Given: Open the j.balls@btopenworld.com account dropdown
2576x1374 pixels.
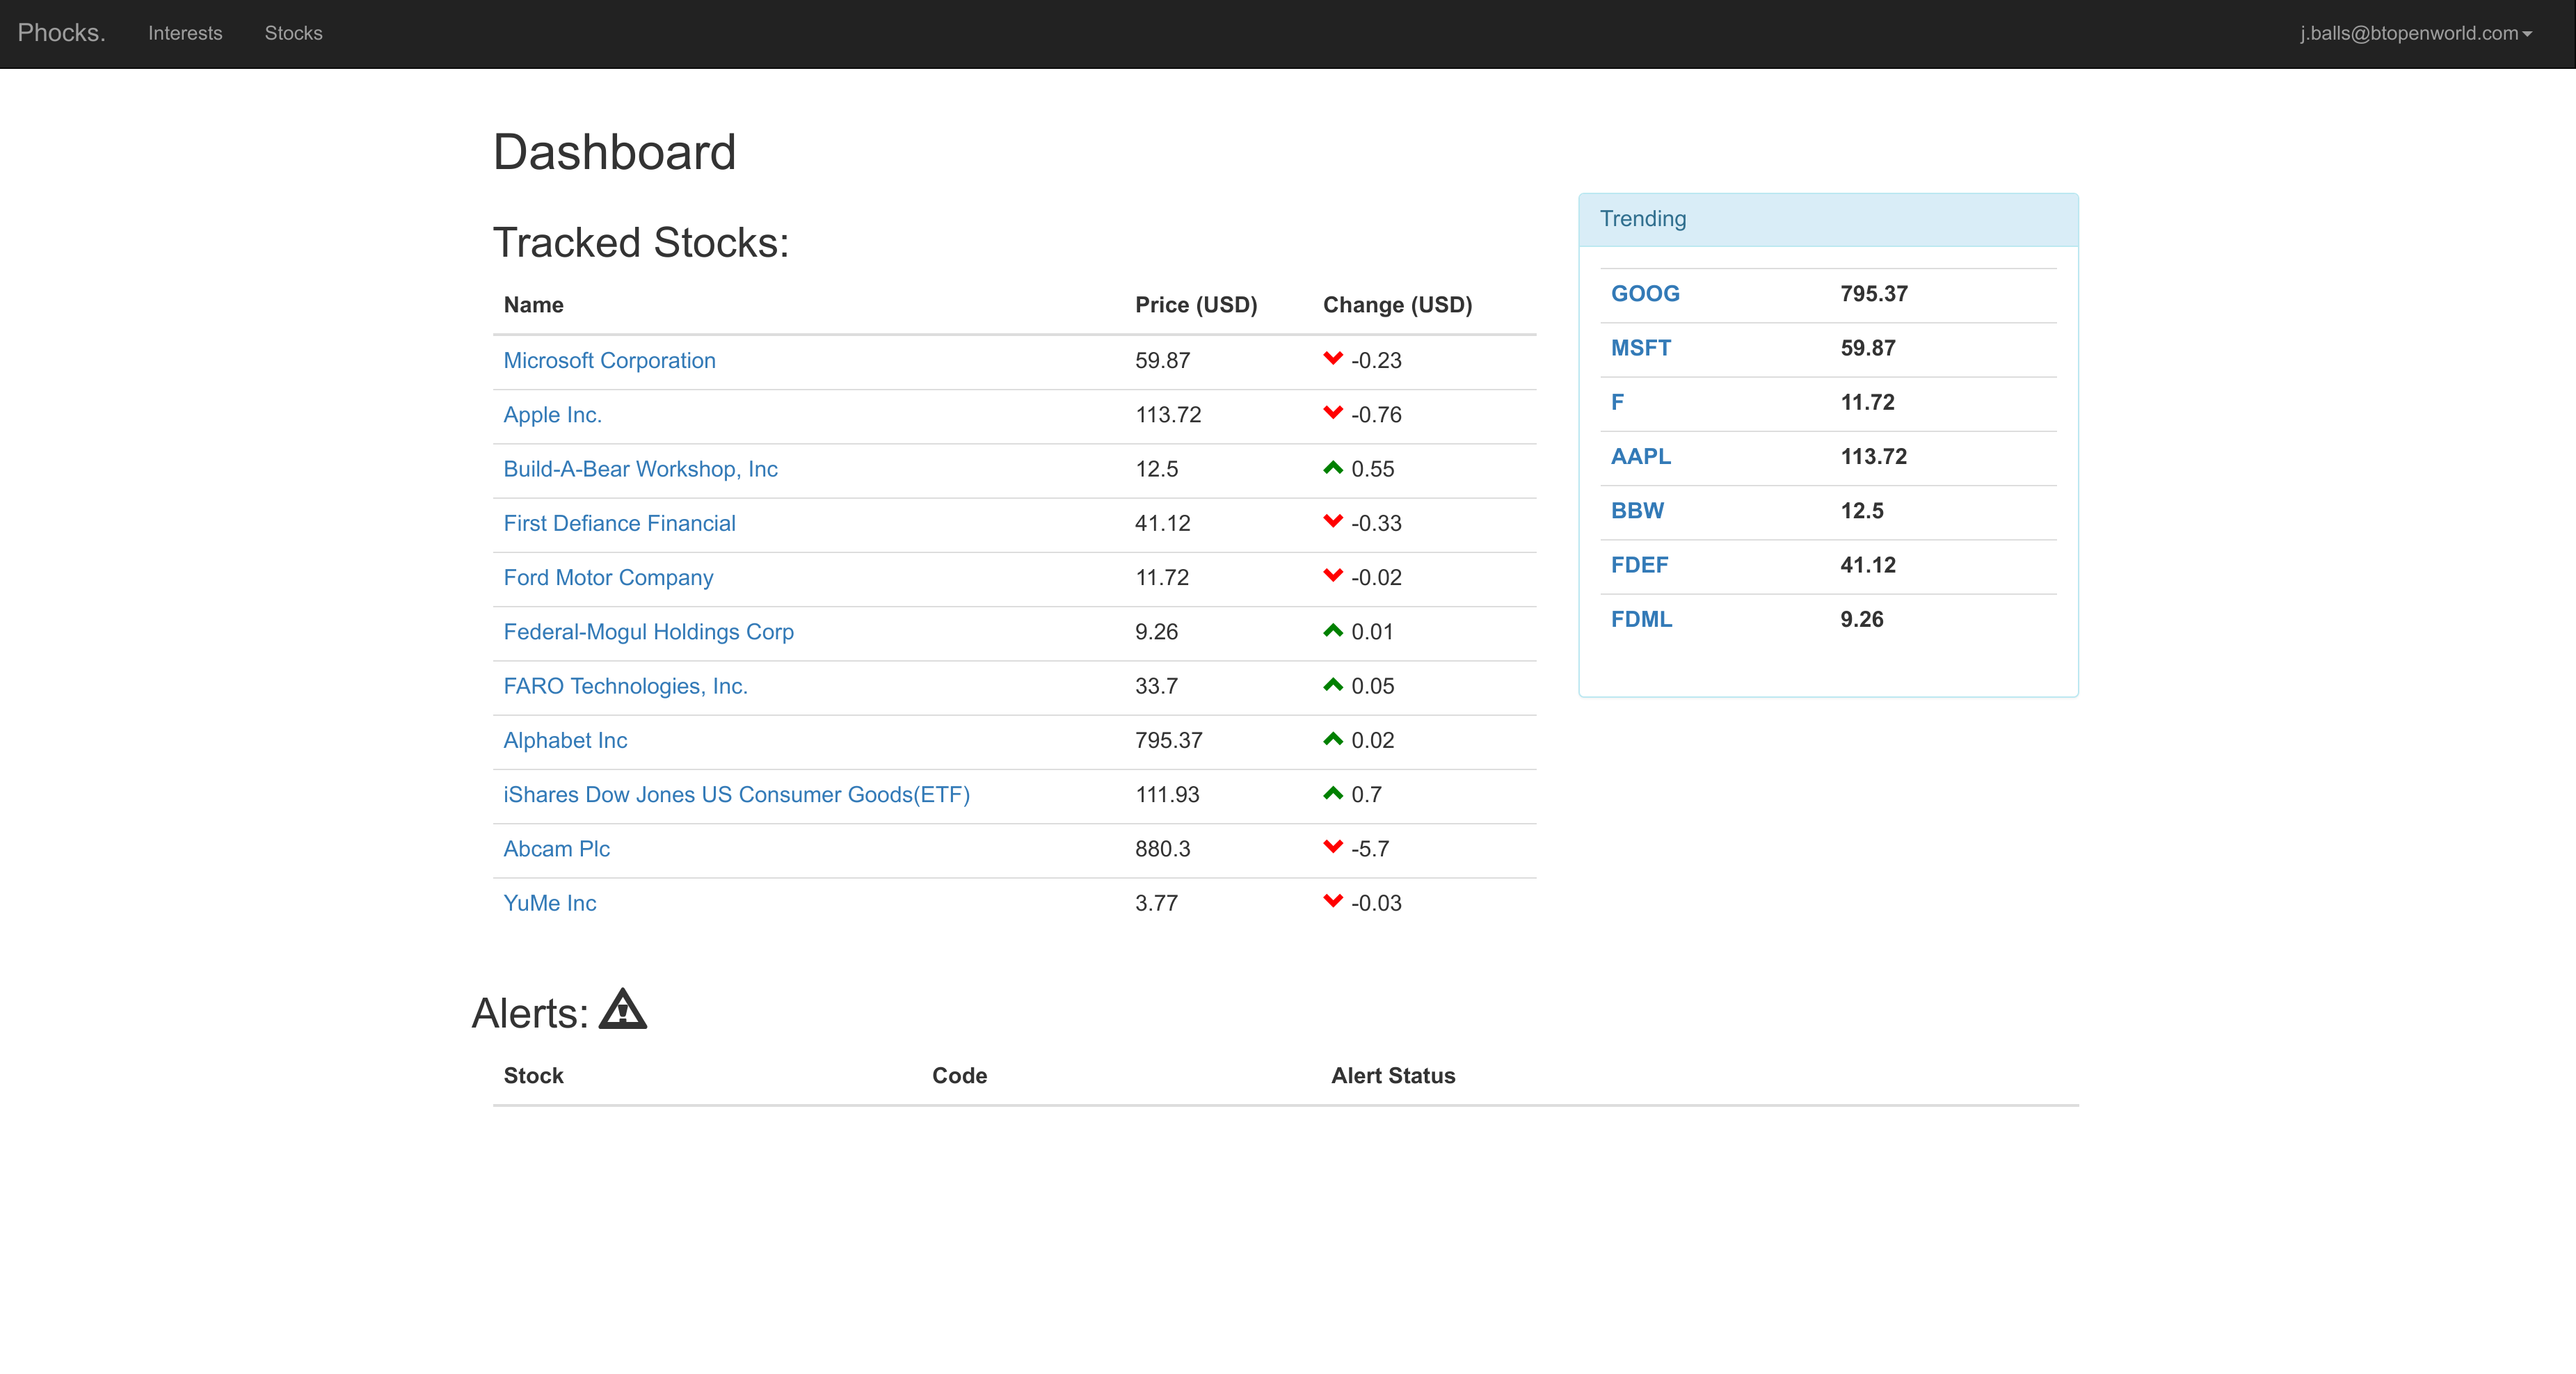Looking at the screenshot, I should tap(2414, 33).
